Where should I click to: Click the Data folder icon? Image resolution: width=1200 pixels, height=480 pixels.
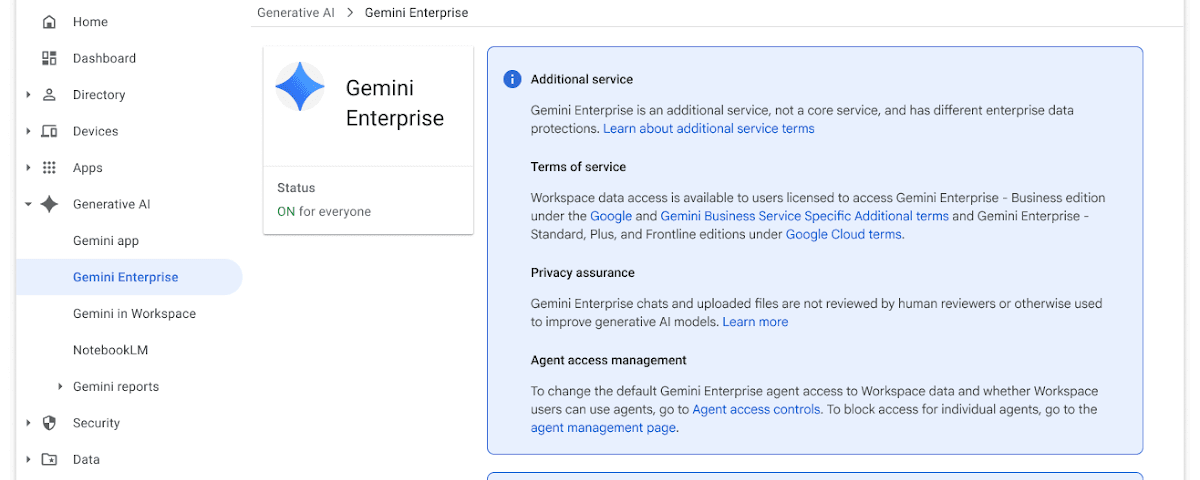49,460
